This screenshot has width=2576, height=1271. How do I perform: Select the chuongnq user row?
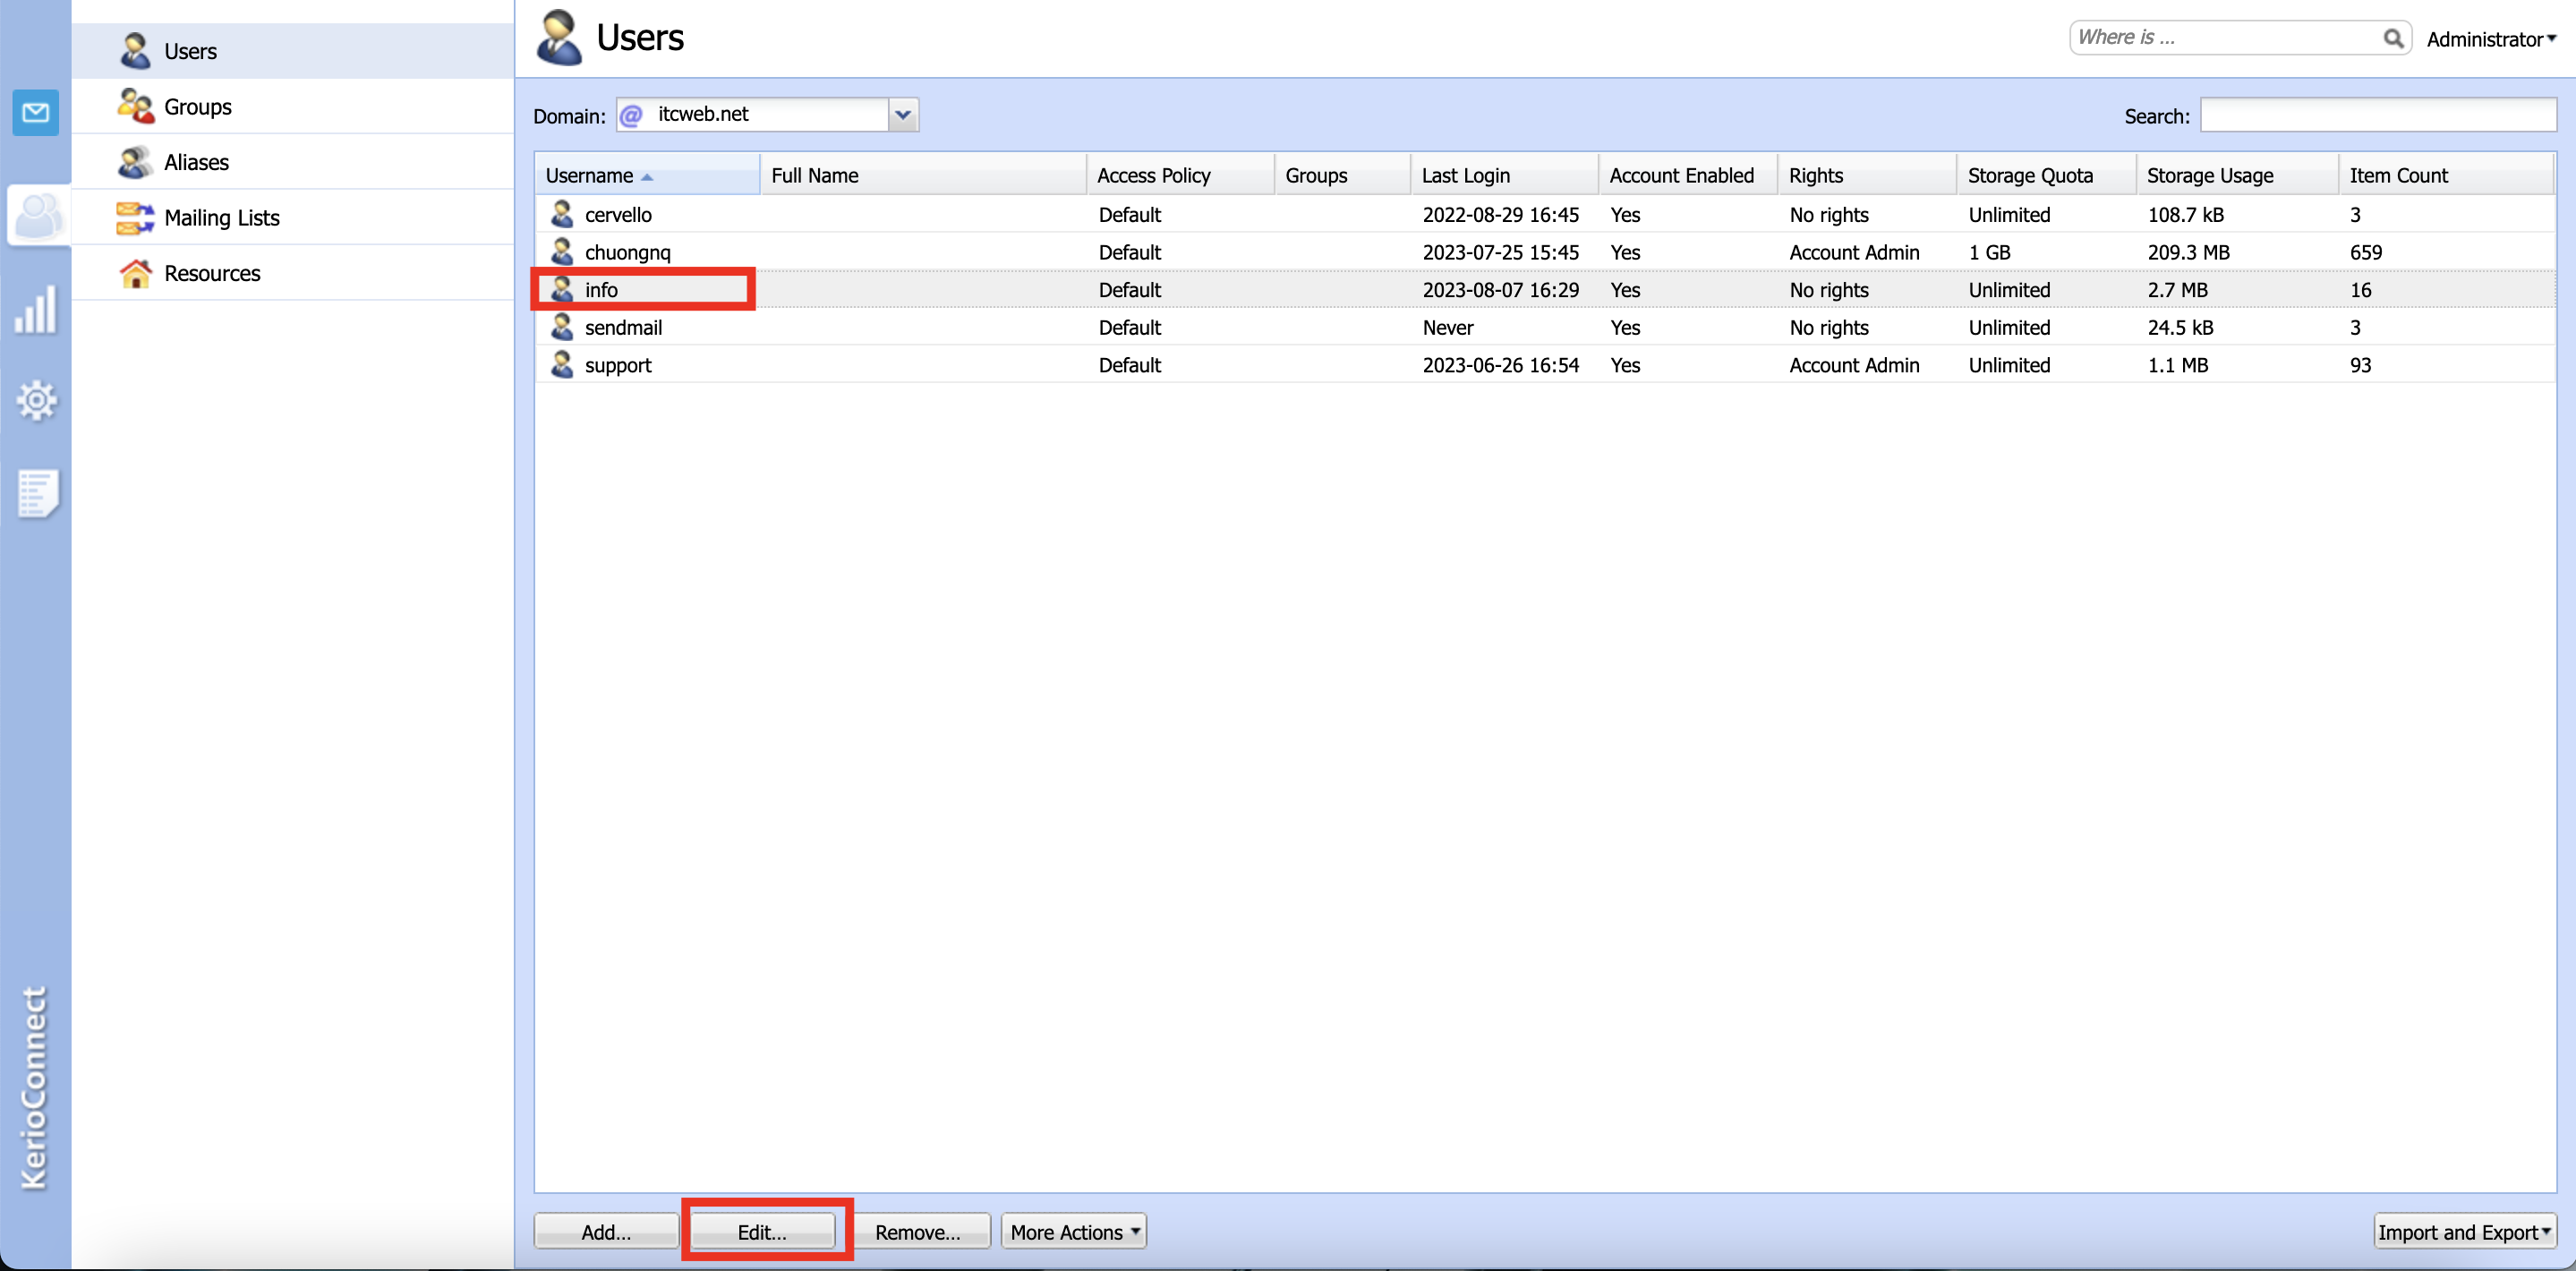click(x=628, y=252)
